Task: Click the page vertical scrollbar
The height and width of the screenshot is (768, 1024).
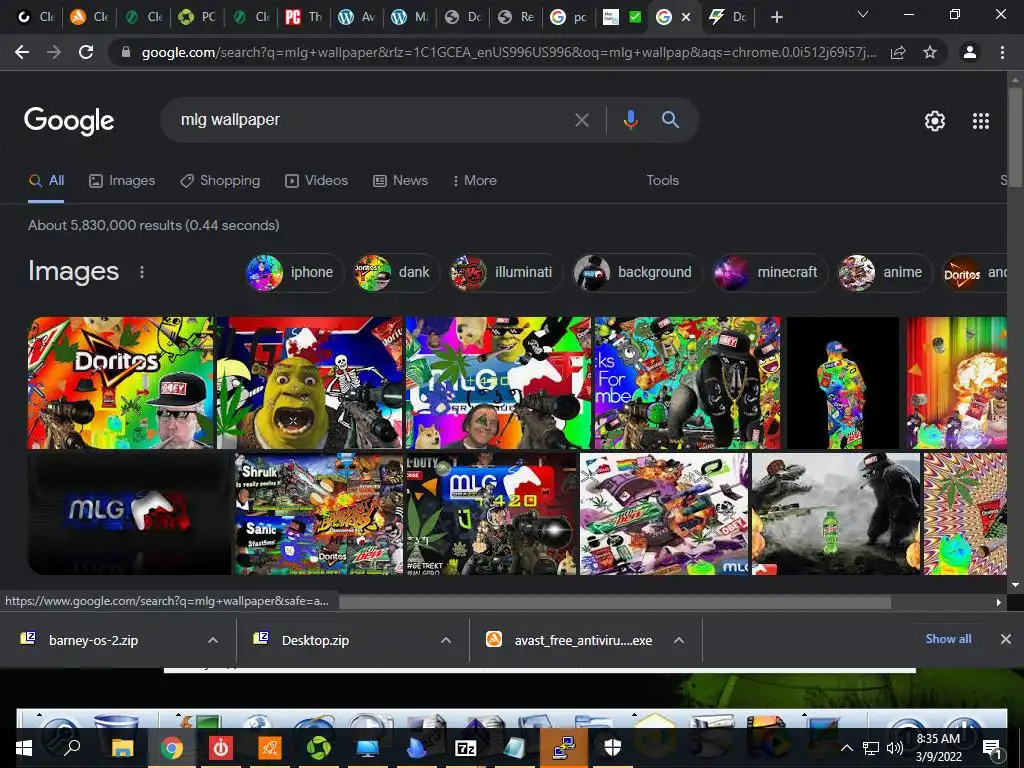Action: [1015, 137]
